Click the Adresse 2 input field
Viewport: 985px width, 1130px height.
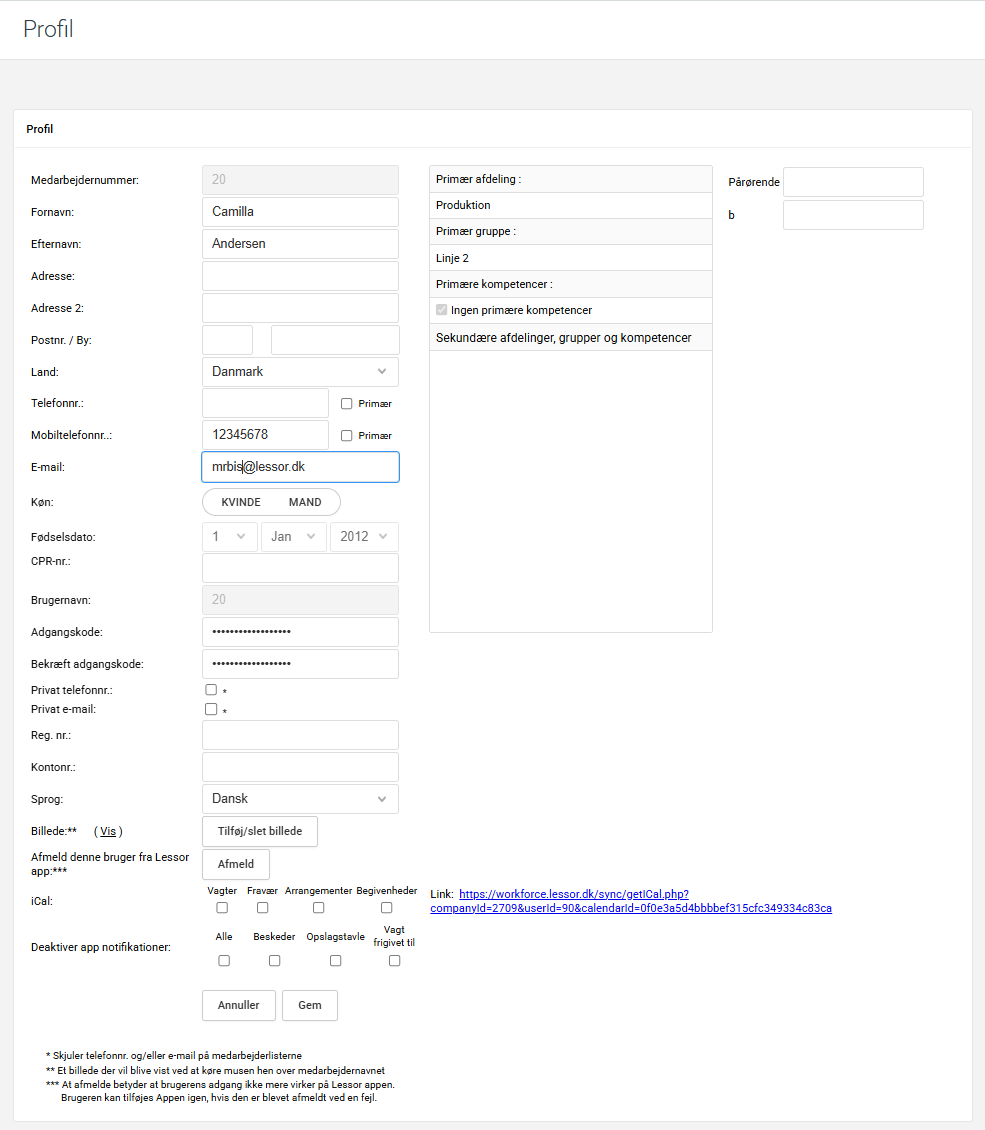(x=300, y=308)
